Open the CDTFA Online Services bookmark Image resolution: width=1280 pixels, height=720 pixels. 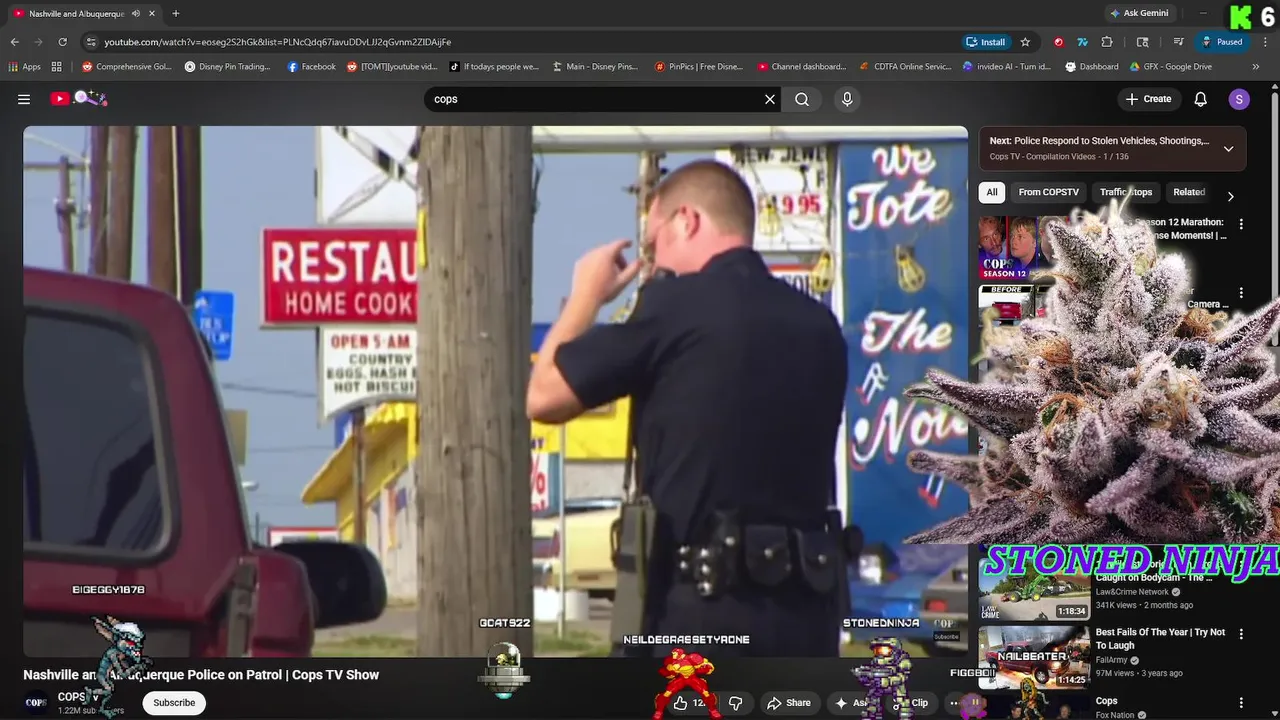(x=906, y=67)
